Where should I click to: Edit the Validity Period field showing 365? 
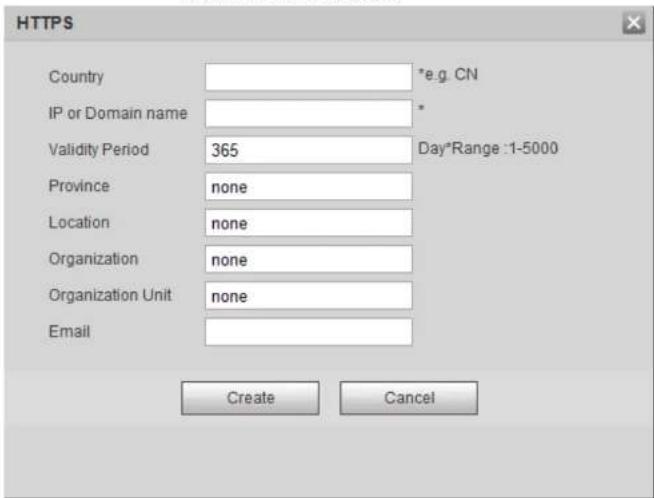[x=309, y=150]
